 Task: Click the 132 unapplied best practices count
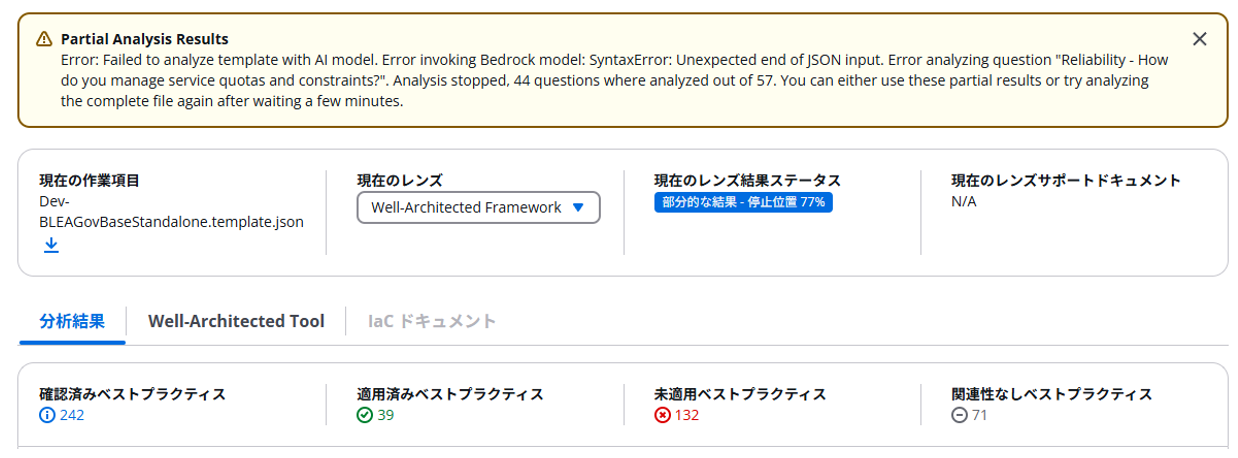point(687,415)
